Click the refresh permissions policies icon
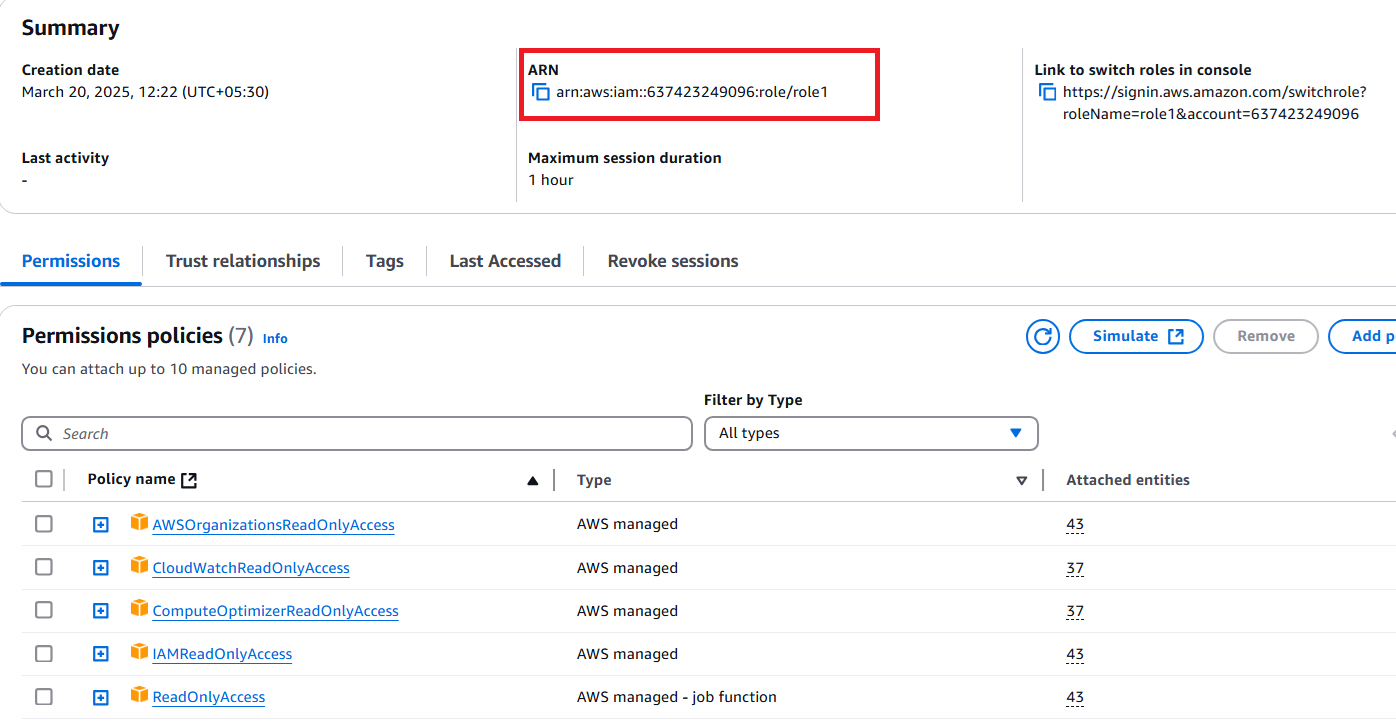This screenshot has width=1396, height=721. [1042, 336]
